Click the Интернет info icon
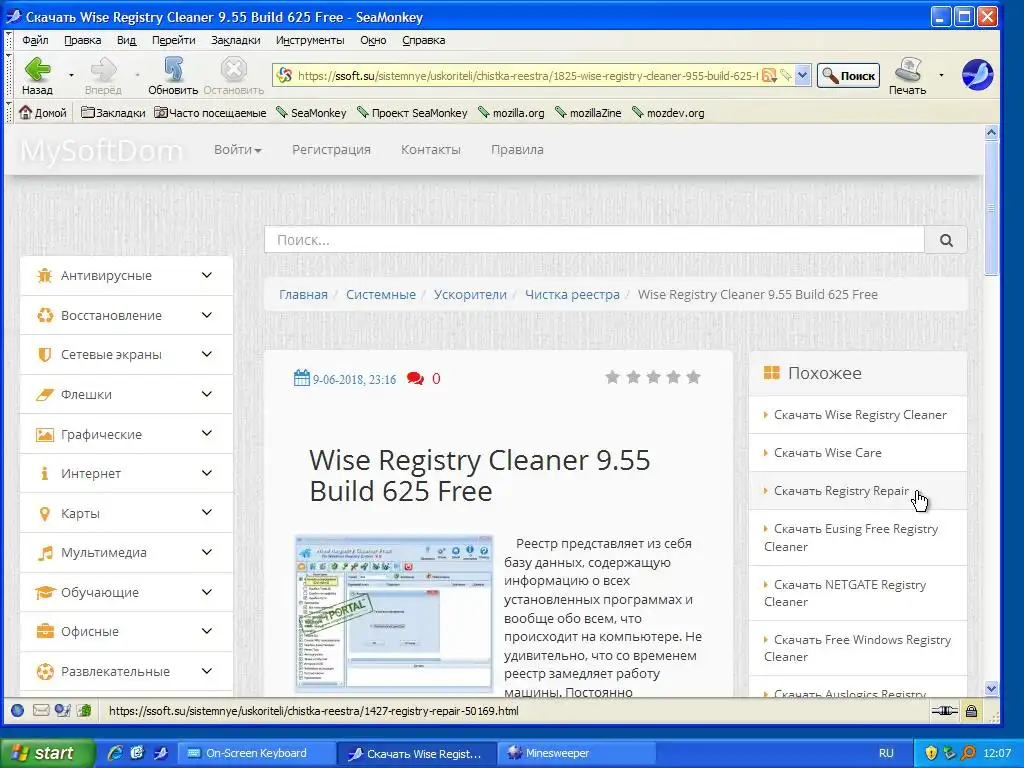 click(x=44, y=473)
